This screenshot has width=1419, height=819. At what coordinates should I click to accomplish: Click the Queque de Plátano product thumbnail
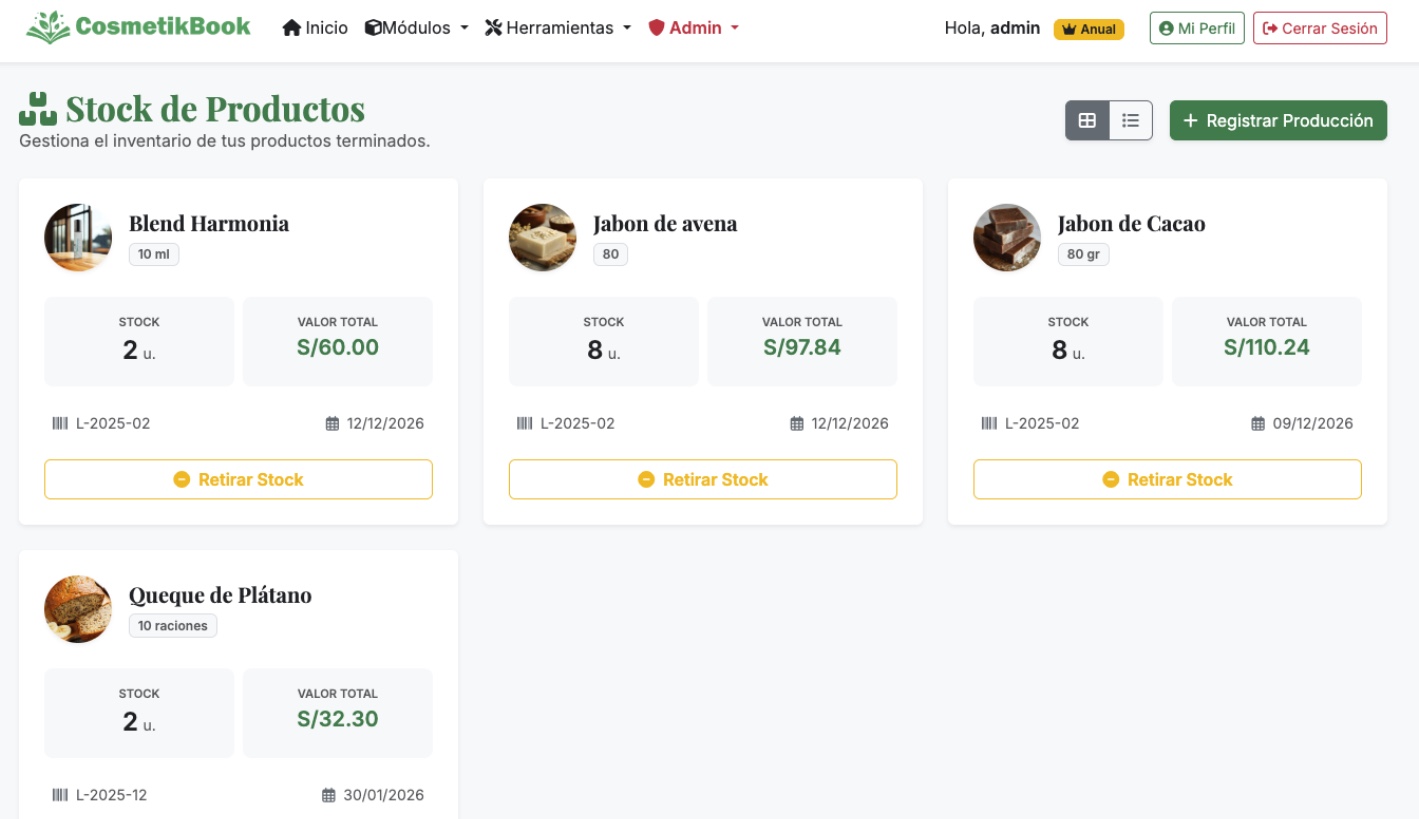pyautogui.click(x=77, y=609)
